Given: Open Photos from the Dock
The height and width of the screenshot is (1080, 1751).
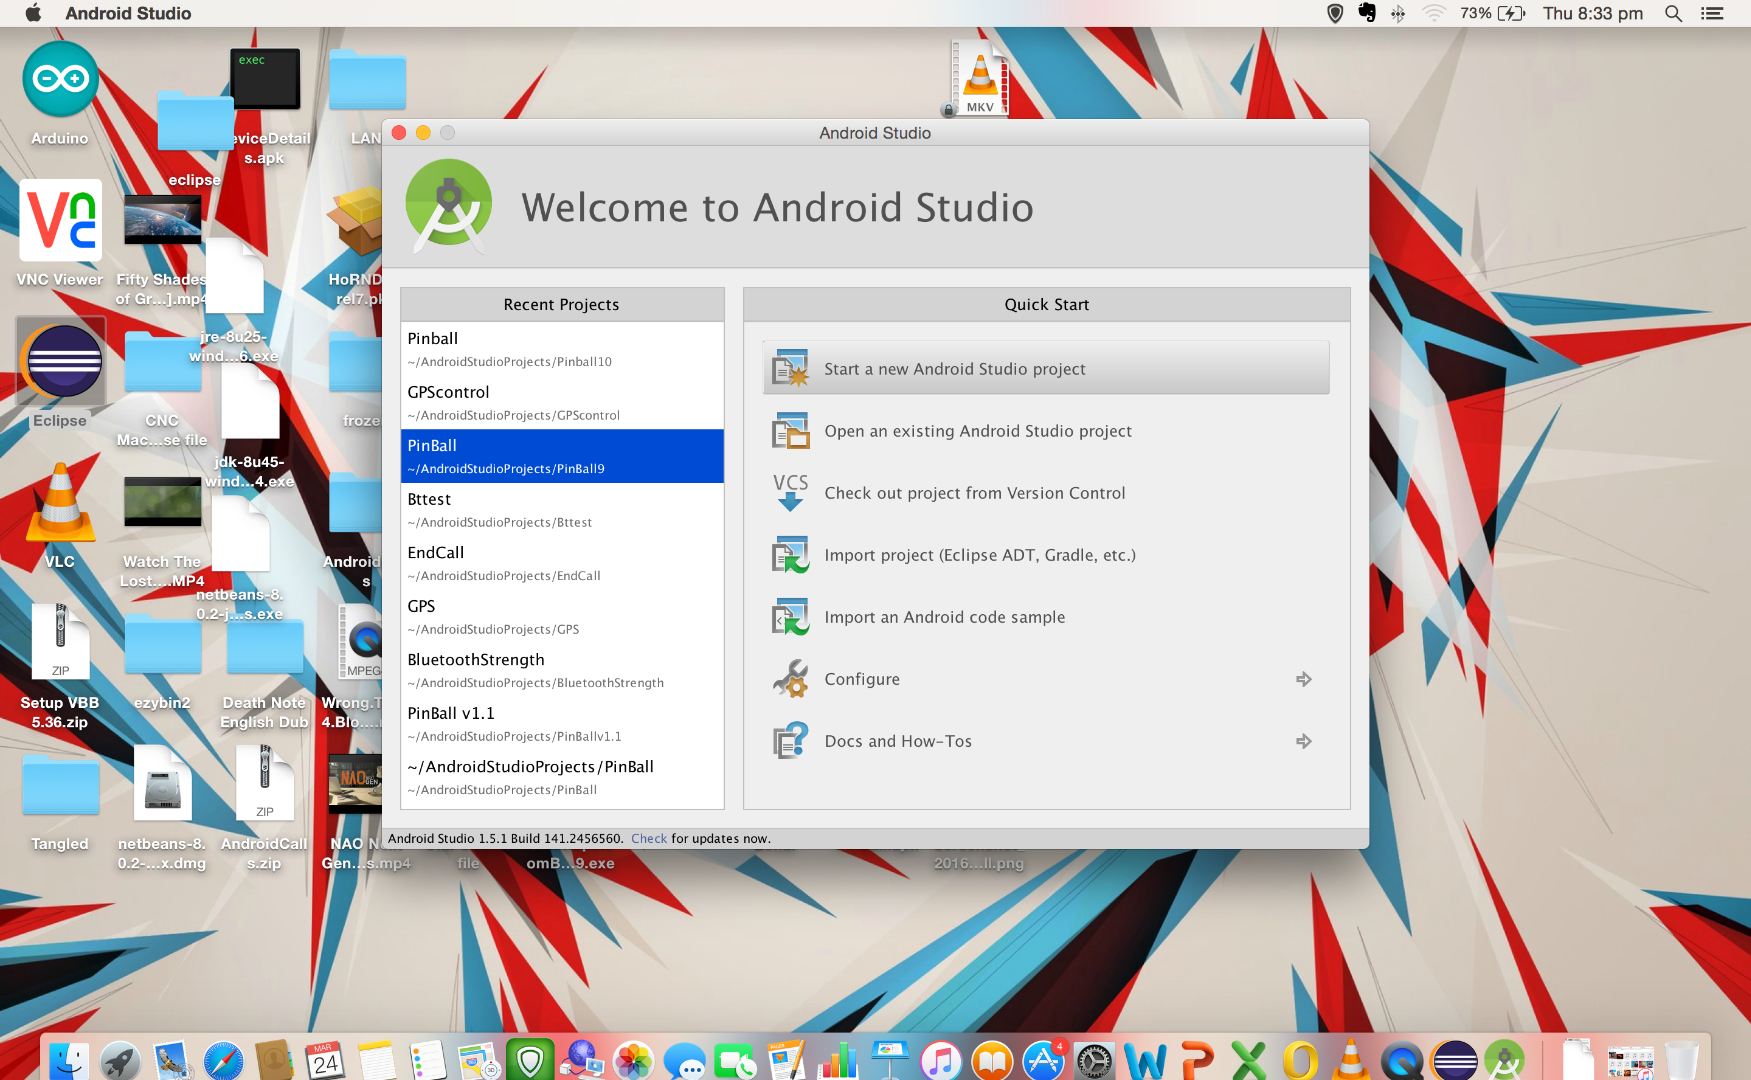Looking at the screenshot, I should click(x=633, y=1060).
